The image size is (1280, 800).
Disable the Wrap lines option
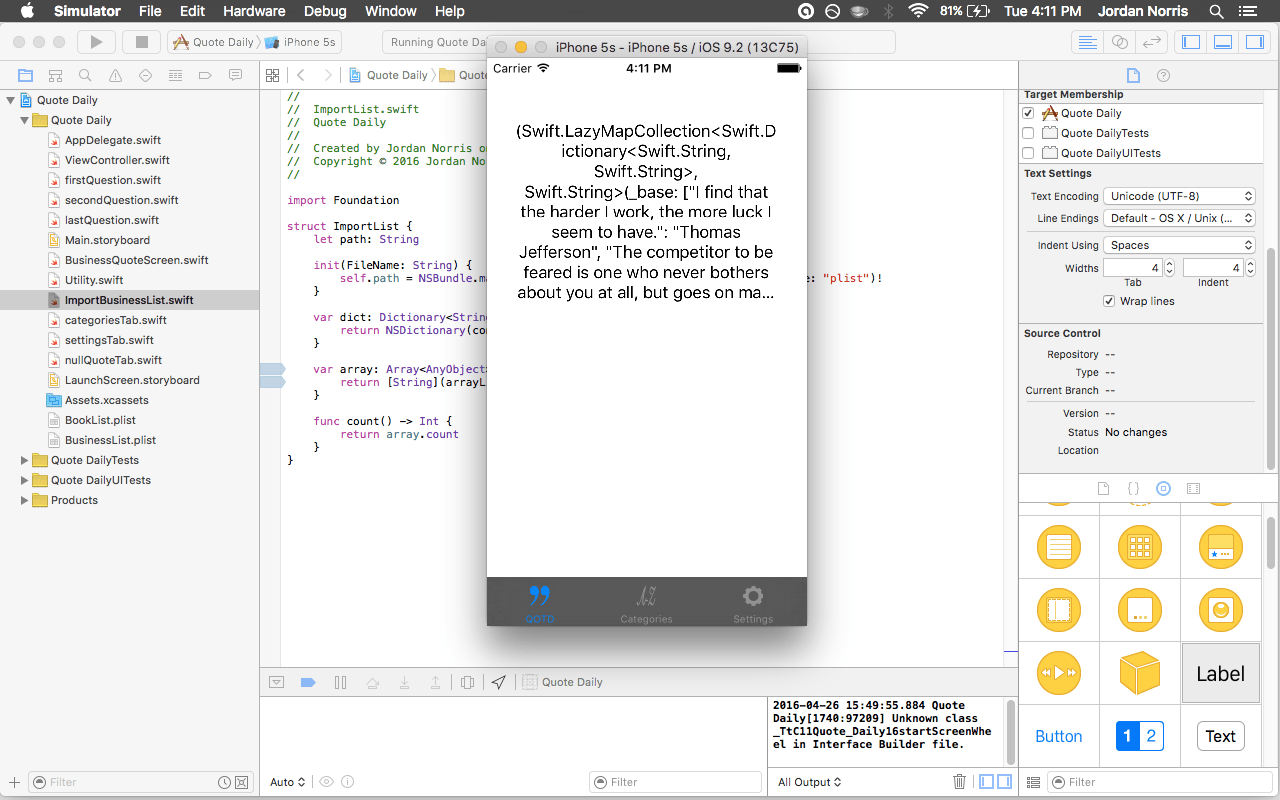1109,300
